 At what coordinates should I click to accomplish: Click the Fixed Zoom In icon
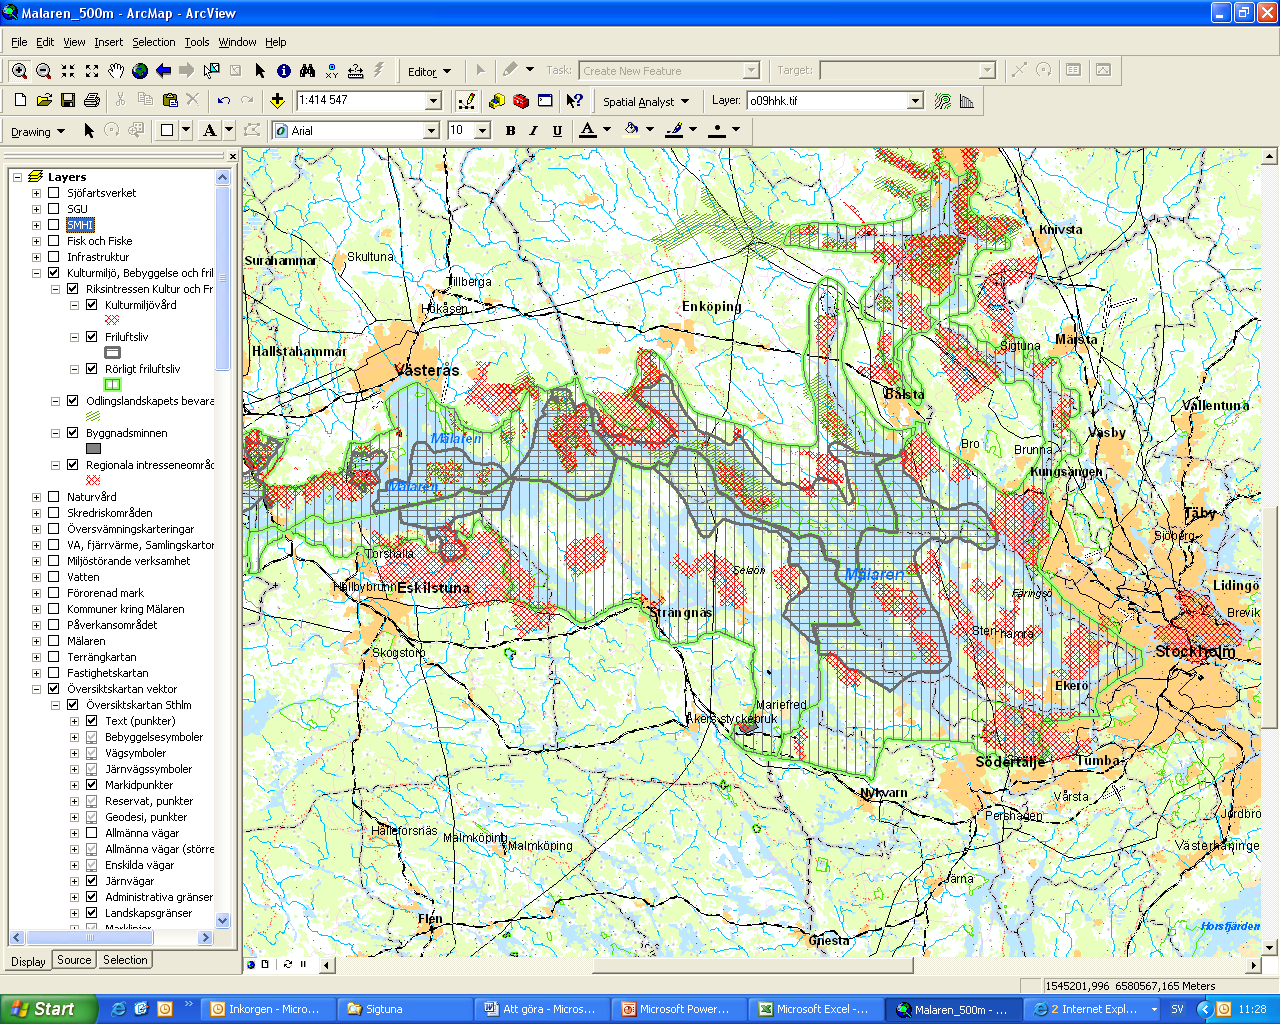68,71
